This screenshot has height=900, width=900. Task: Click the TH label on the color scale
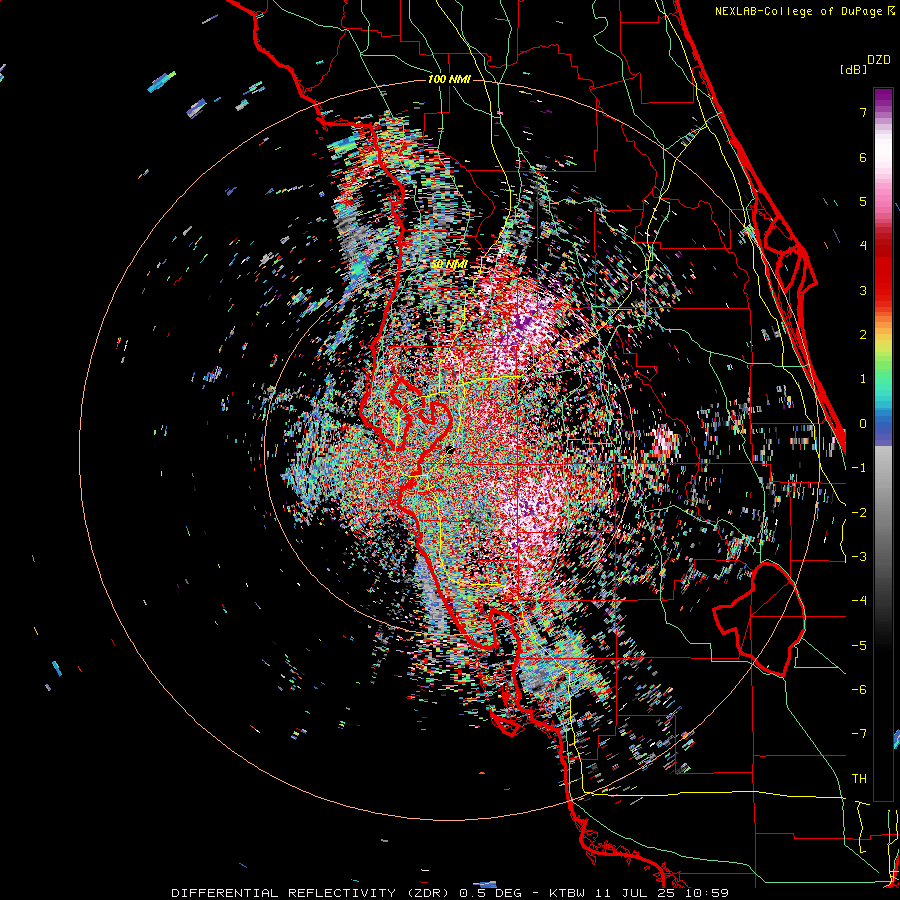point(859,778)
